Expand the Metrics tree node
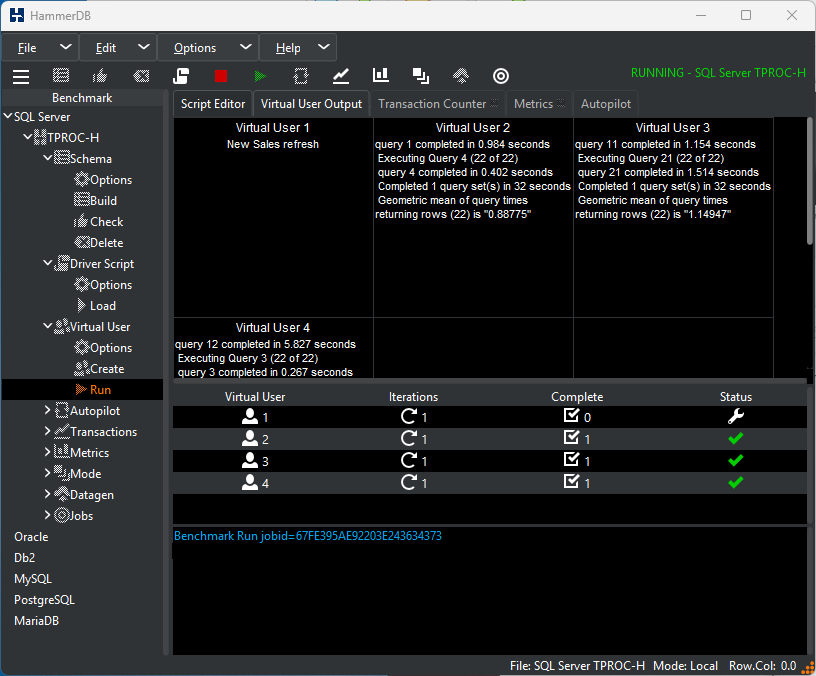The height and width of the screenshot is (676, 816). pos(47,452)
